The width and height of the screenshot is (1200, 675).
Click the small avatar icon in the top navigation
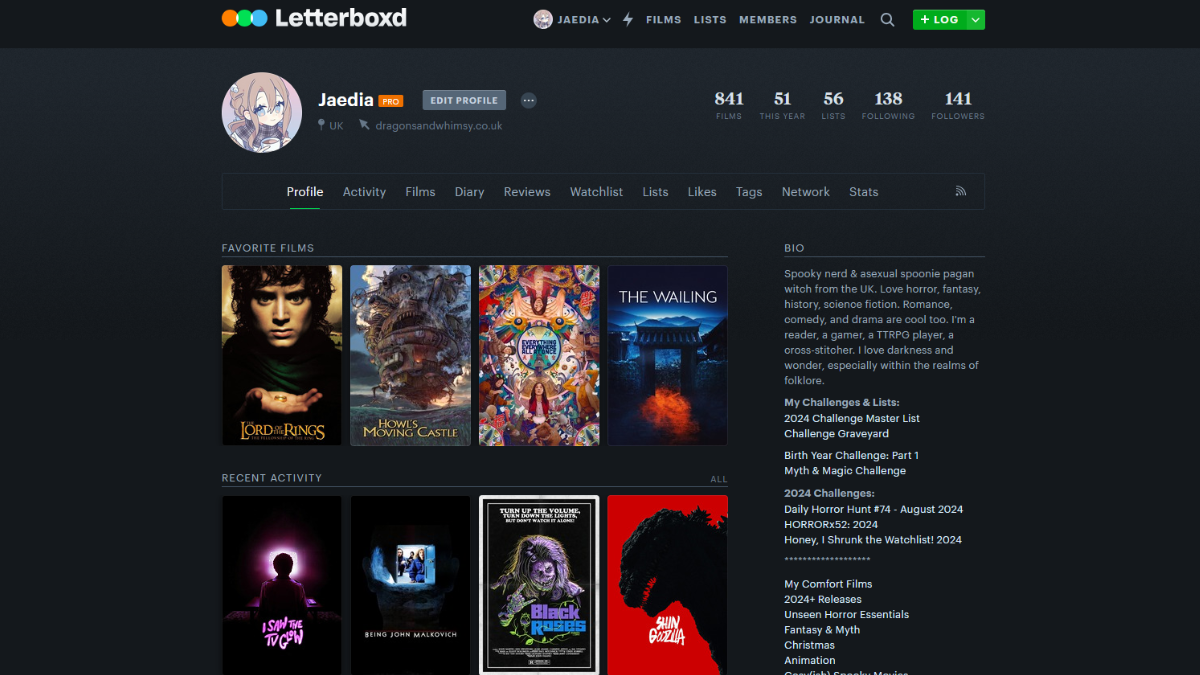(543, 19)
